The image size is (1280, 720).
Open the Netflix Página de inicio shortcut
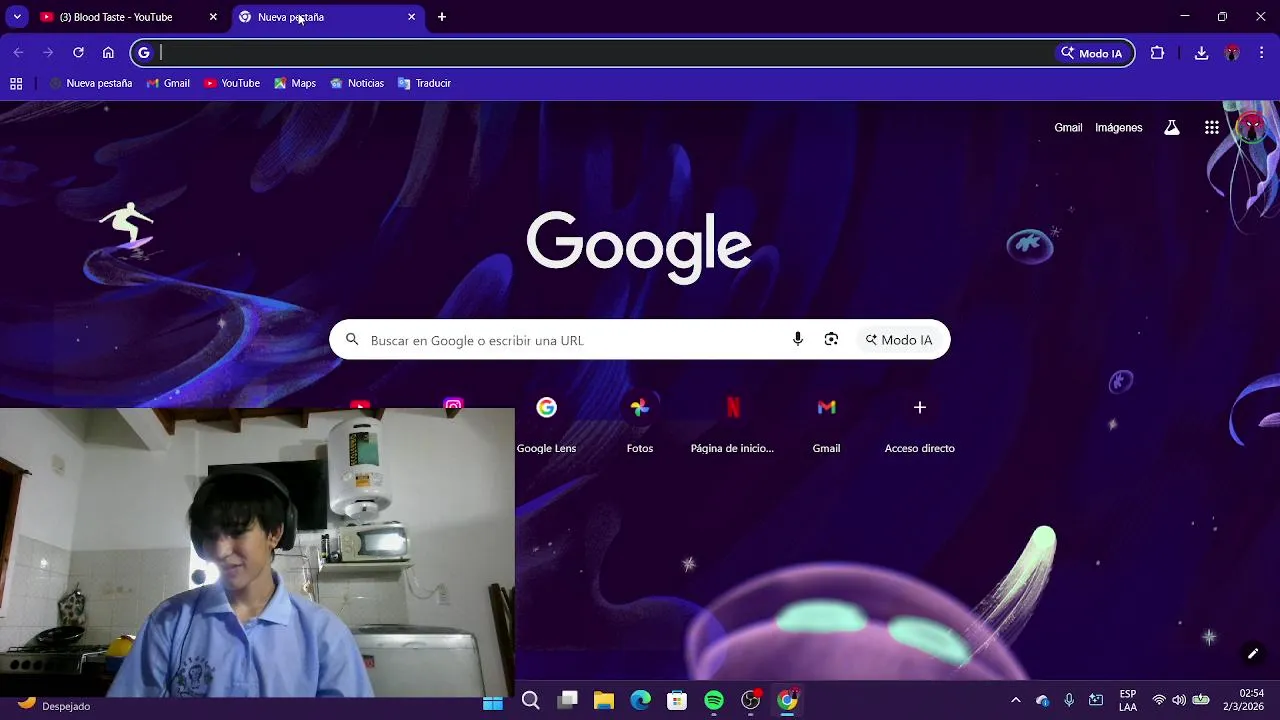pos(733,425)
